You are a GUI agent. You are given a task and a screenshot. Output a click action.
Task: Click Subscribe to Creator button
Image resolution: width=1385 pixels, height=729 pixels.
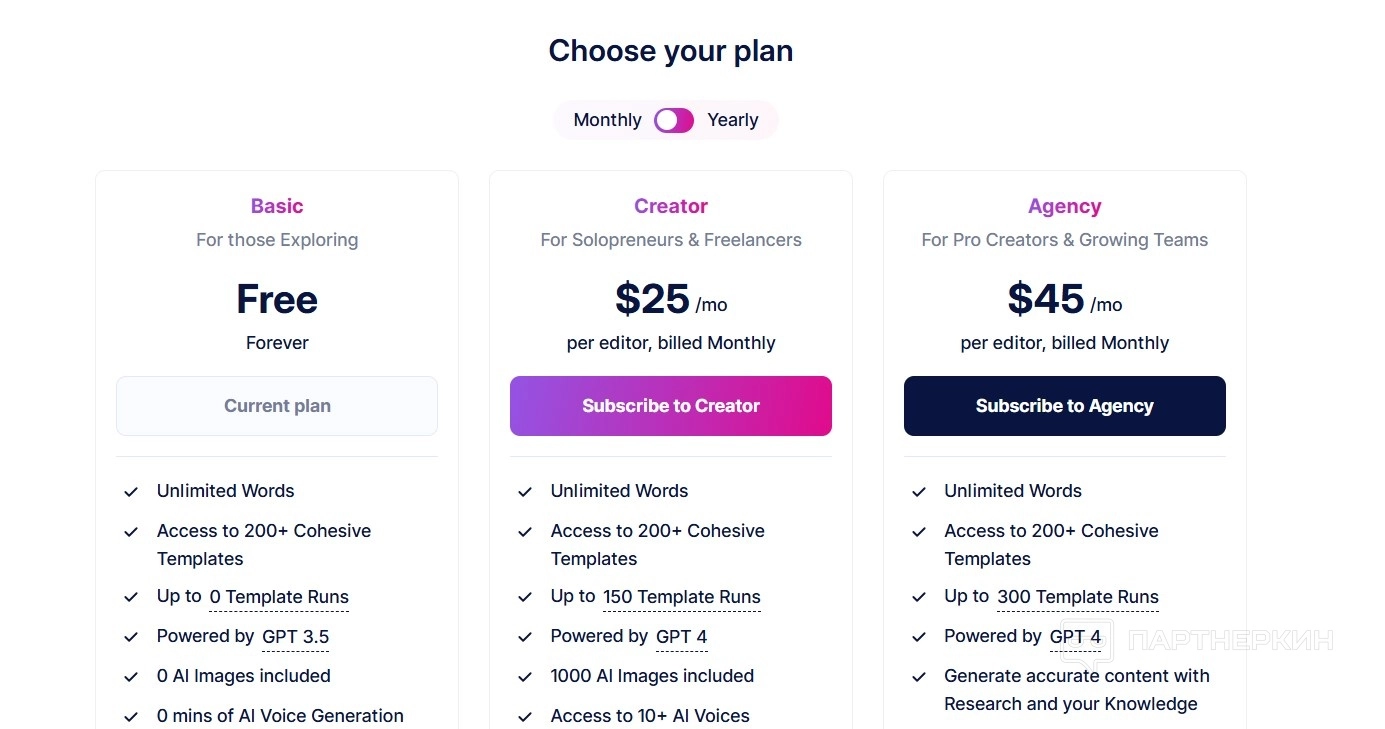tap(670, 406)
